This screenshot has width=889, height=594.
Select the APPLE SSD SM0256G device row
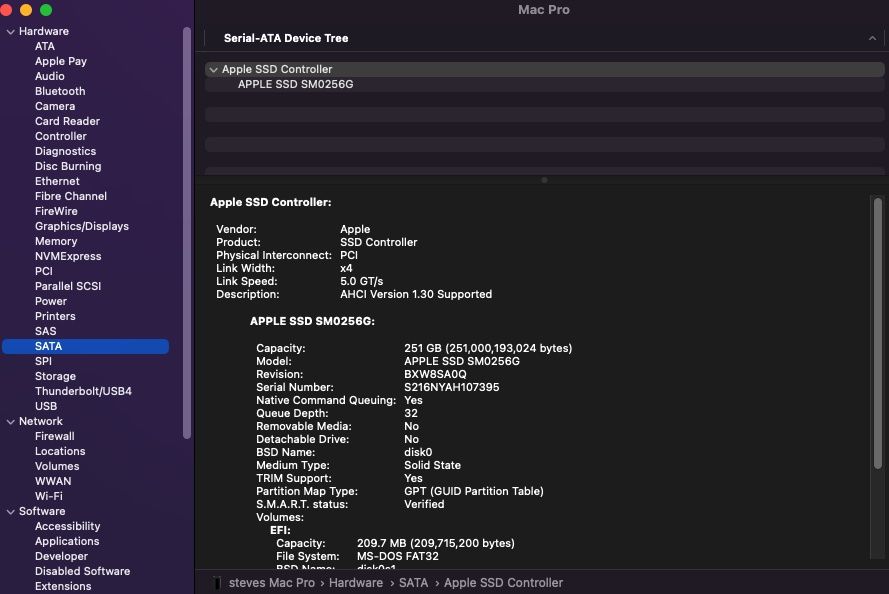[544, 84]
